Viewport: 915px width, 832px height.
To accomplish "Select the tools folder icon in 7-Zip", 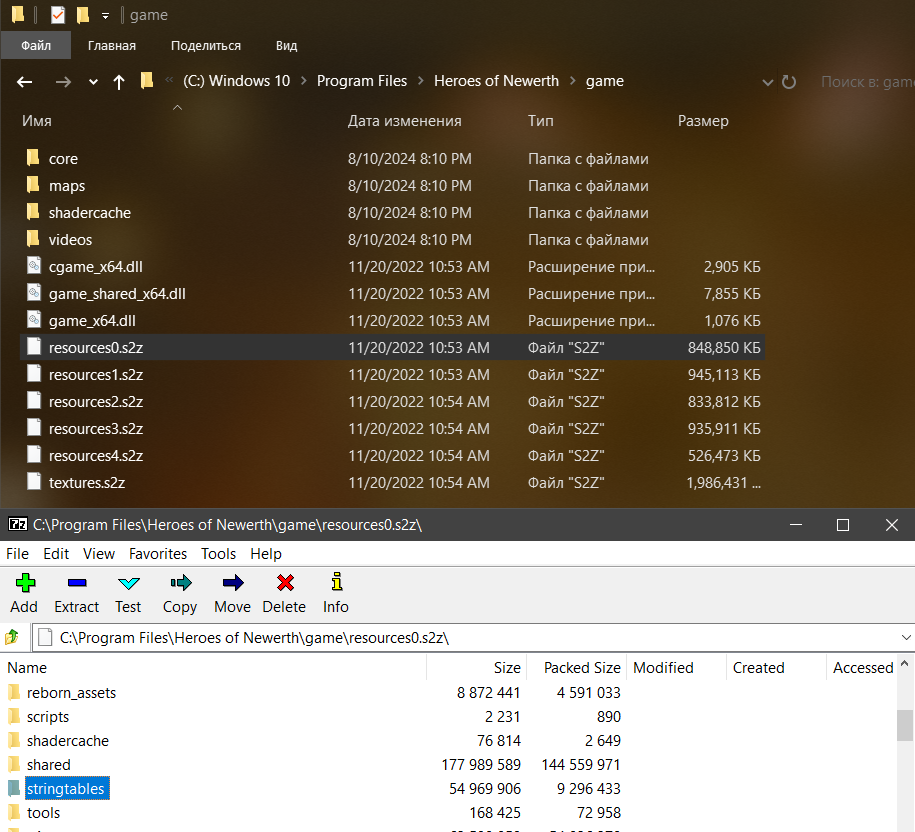I will point(14,812).
